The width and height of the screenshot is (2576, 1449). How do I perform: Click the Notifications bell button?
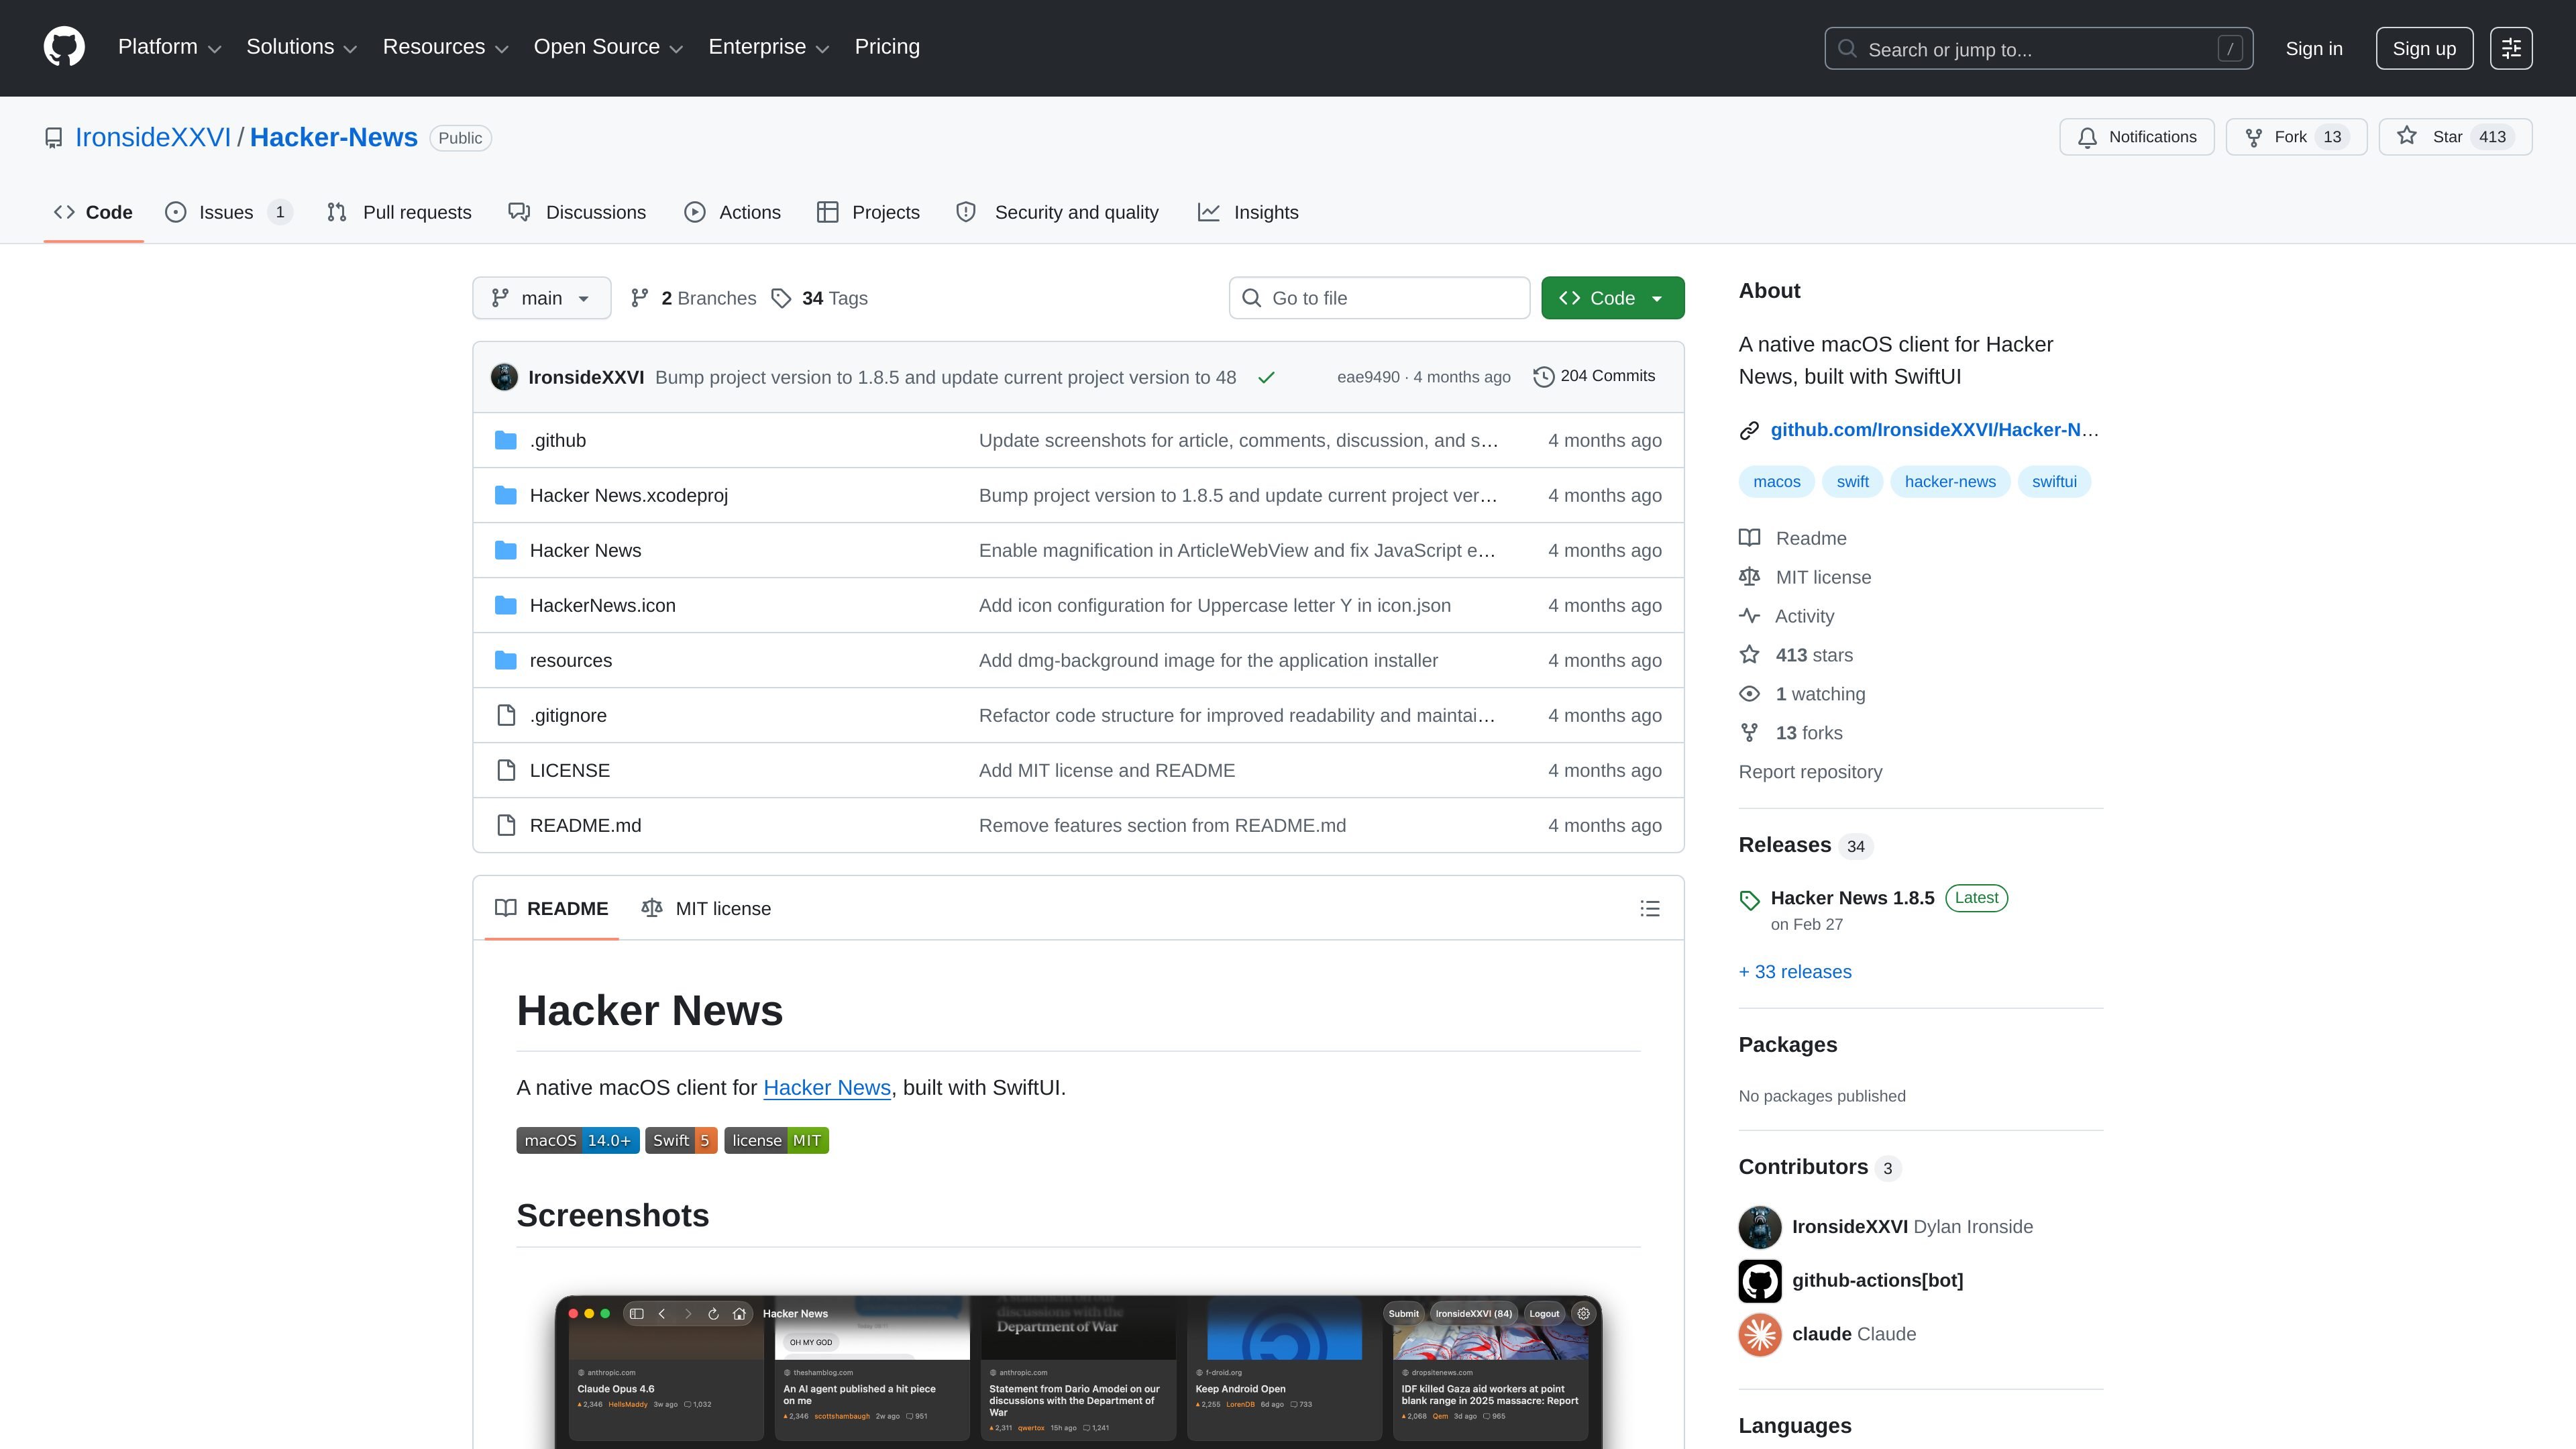[2136, 137]
